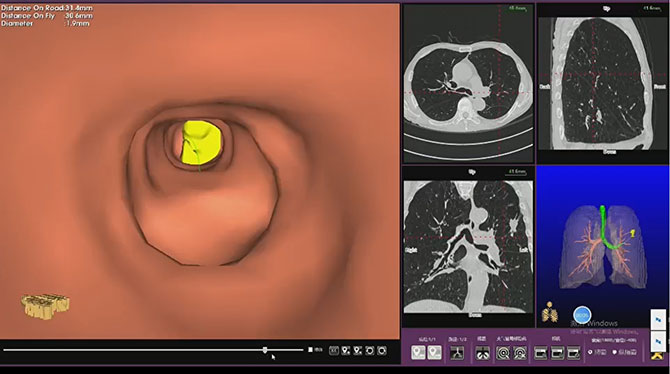Click the rectangular playback icon beside the slider checkbox

(334, 350)
